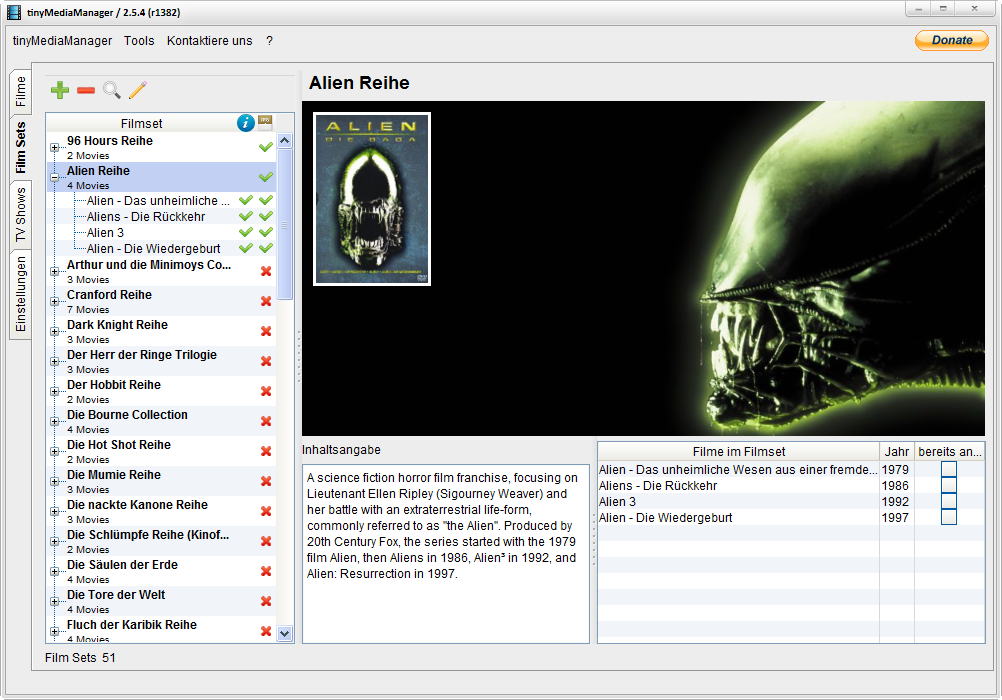Click the 'bereits an...' column header
Screen dimensions: 1002x700
point(950,451)
